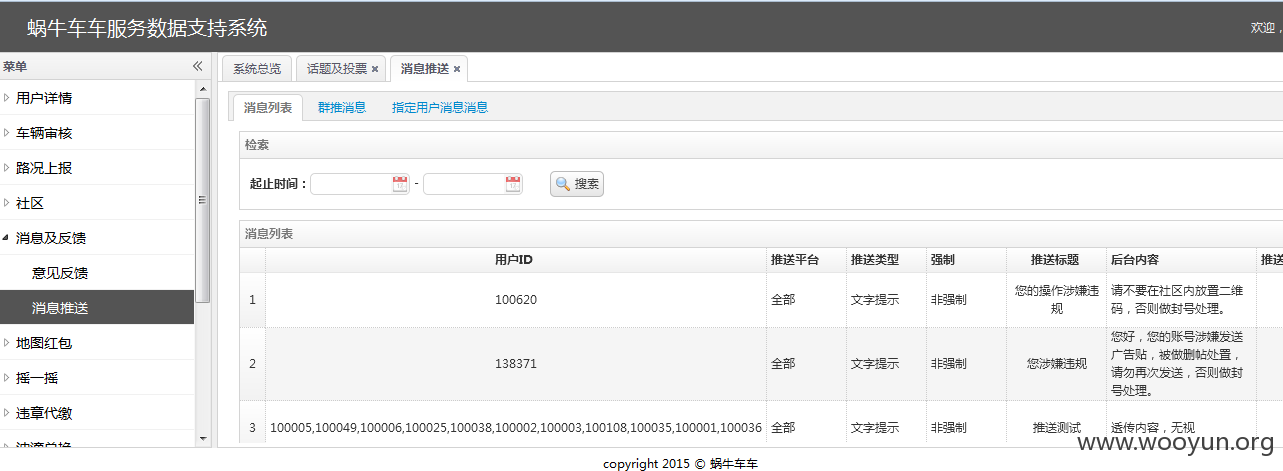This screenshot has width=1283, height=471.
Task: Open the end date calendar picker
Action: point(513,184)
